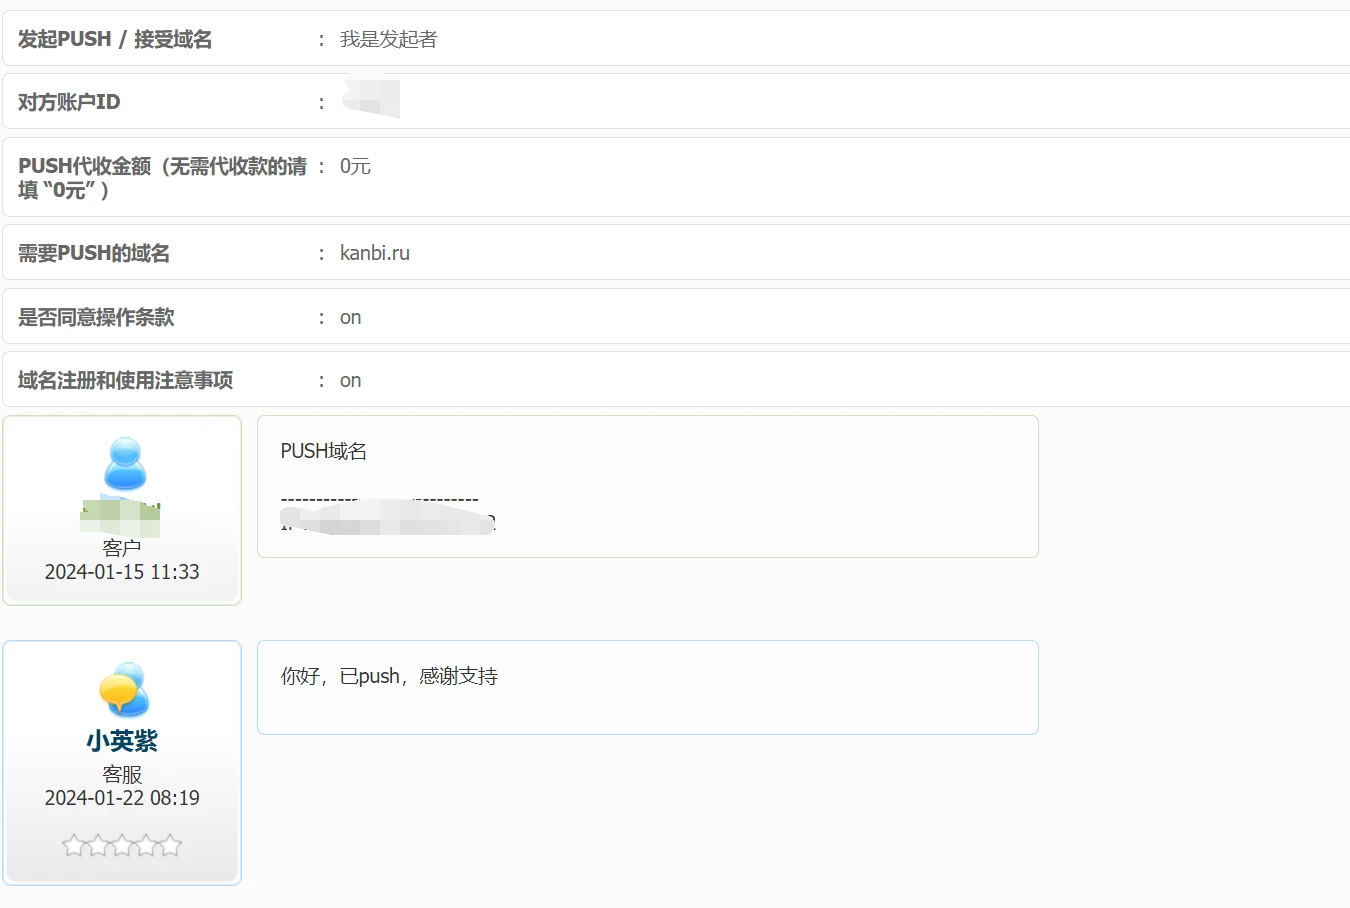Viewport: 1350px width, 908px height.
Task: Click the reply '你好，已push，感谢支持'
Action: click(x=389, y=676)
